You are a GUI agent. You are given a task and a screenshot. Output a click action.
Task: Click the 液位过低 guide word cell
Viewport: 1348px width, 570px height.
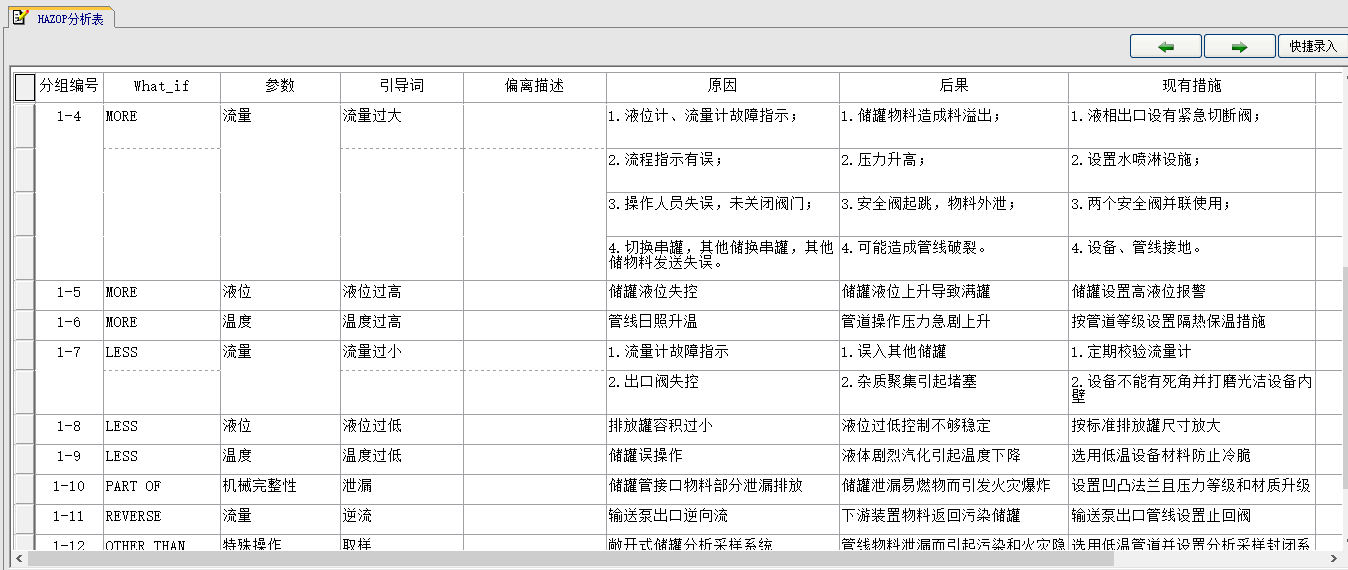click(402, 427)
